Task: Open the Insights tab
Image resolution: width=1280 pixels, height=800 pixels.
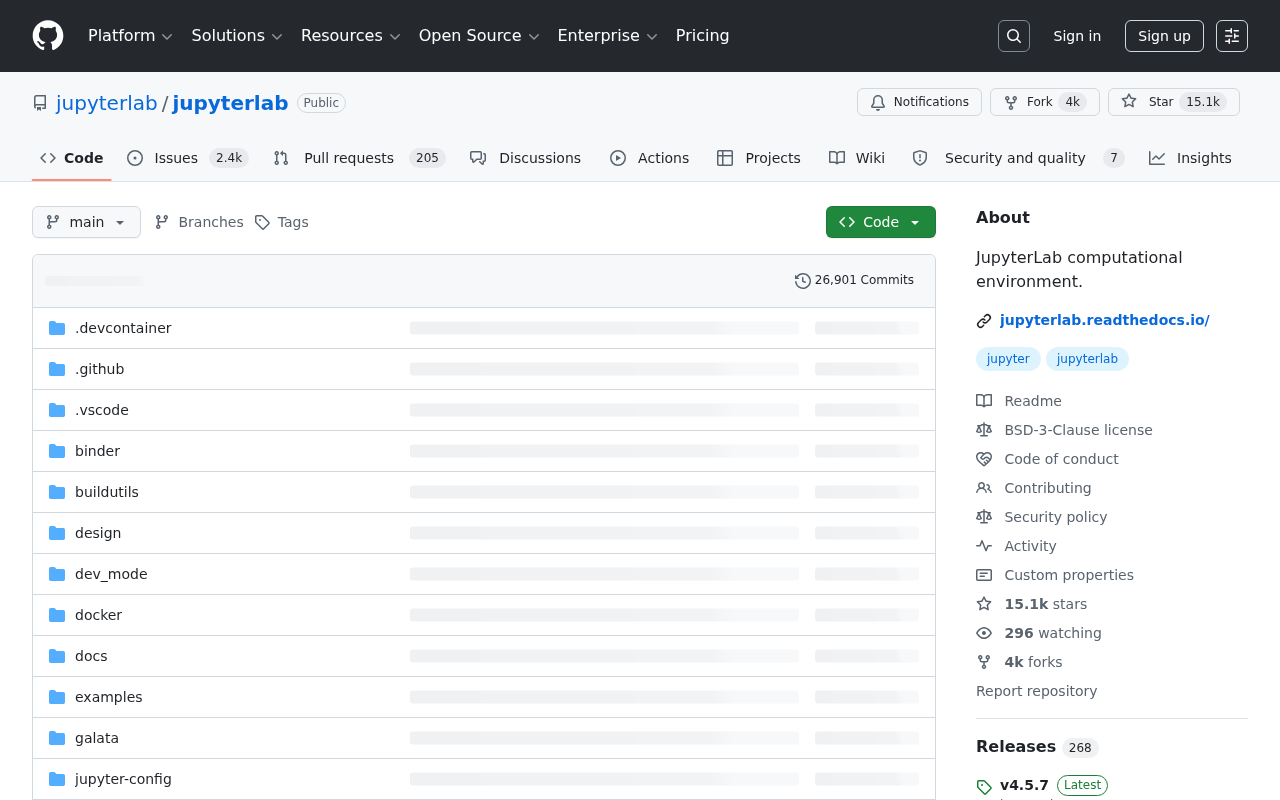Action: click(x=1190, y=158)
